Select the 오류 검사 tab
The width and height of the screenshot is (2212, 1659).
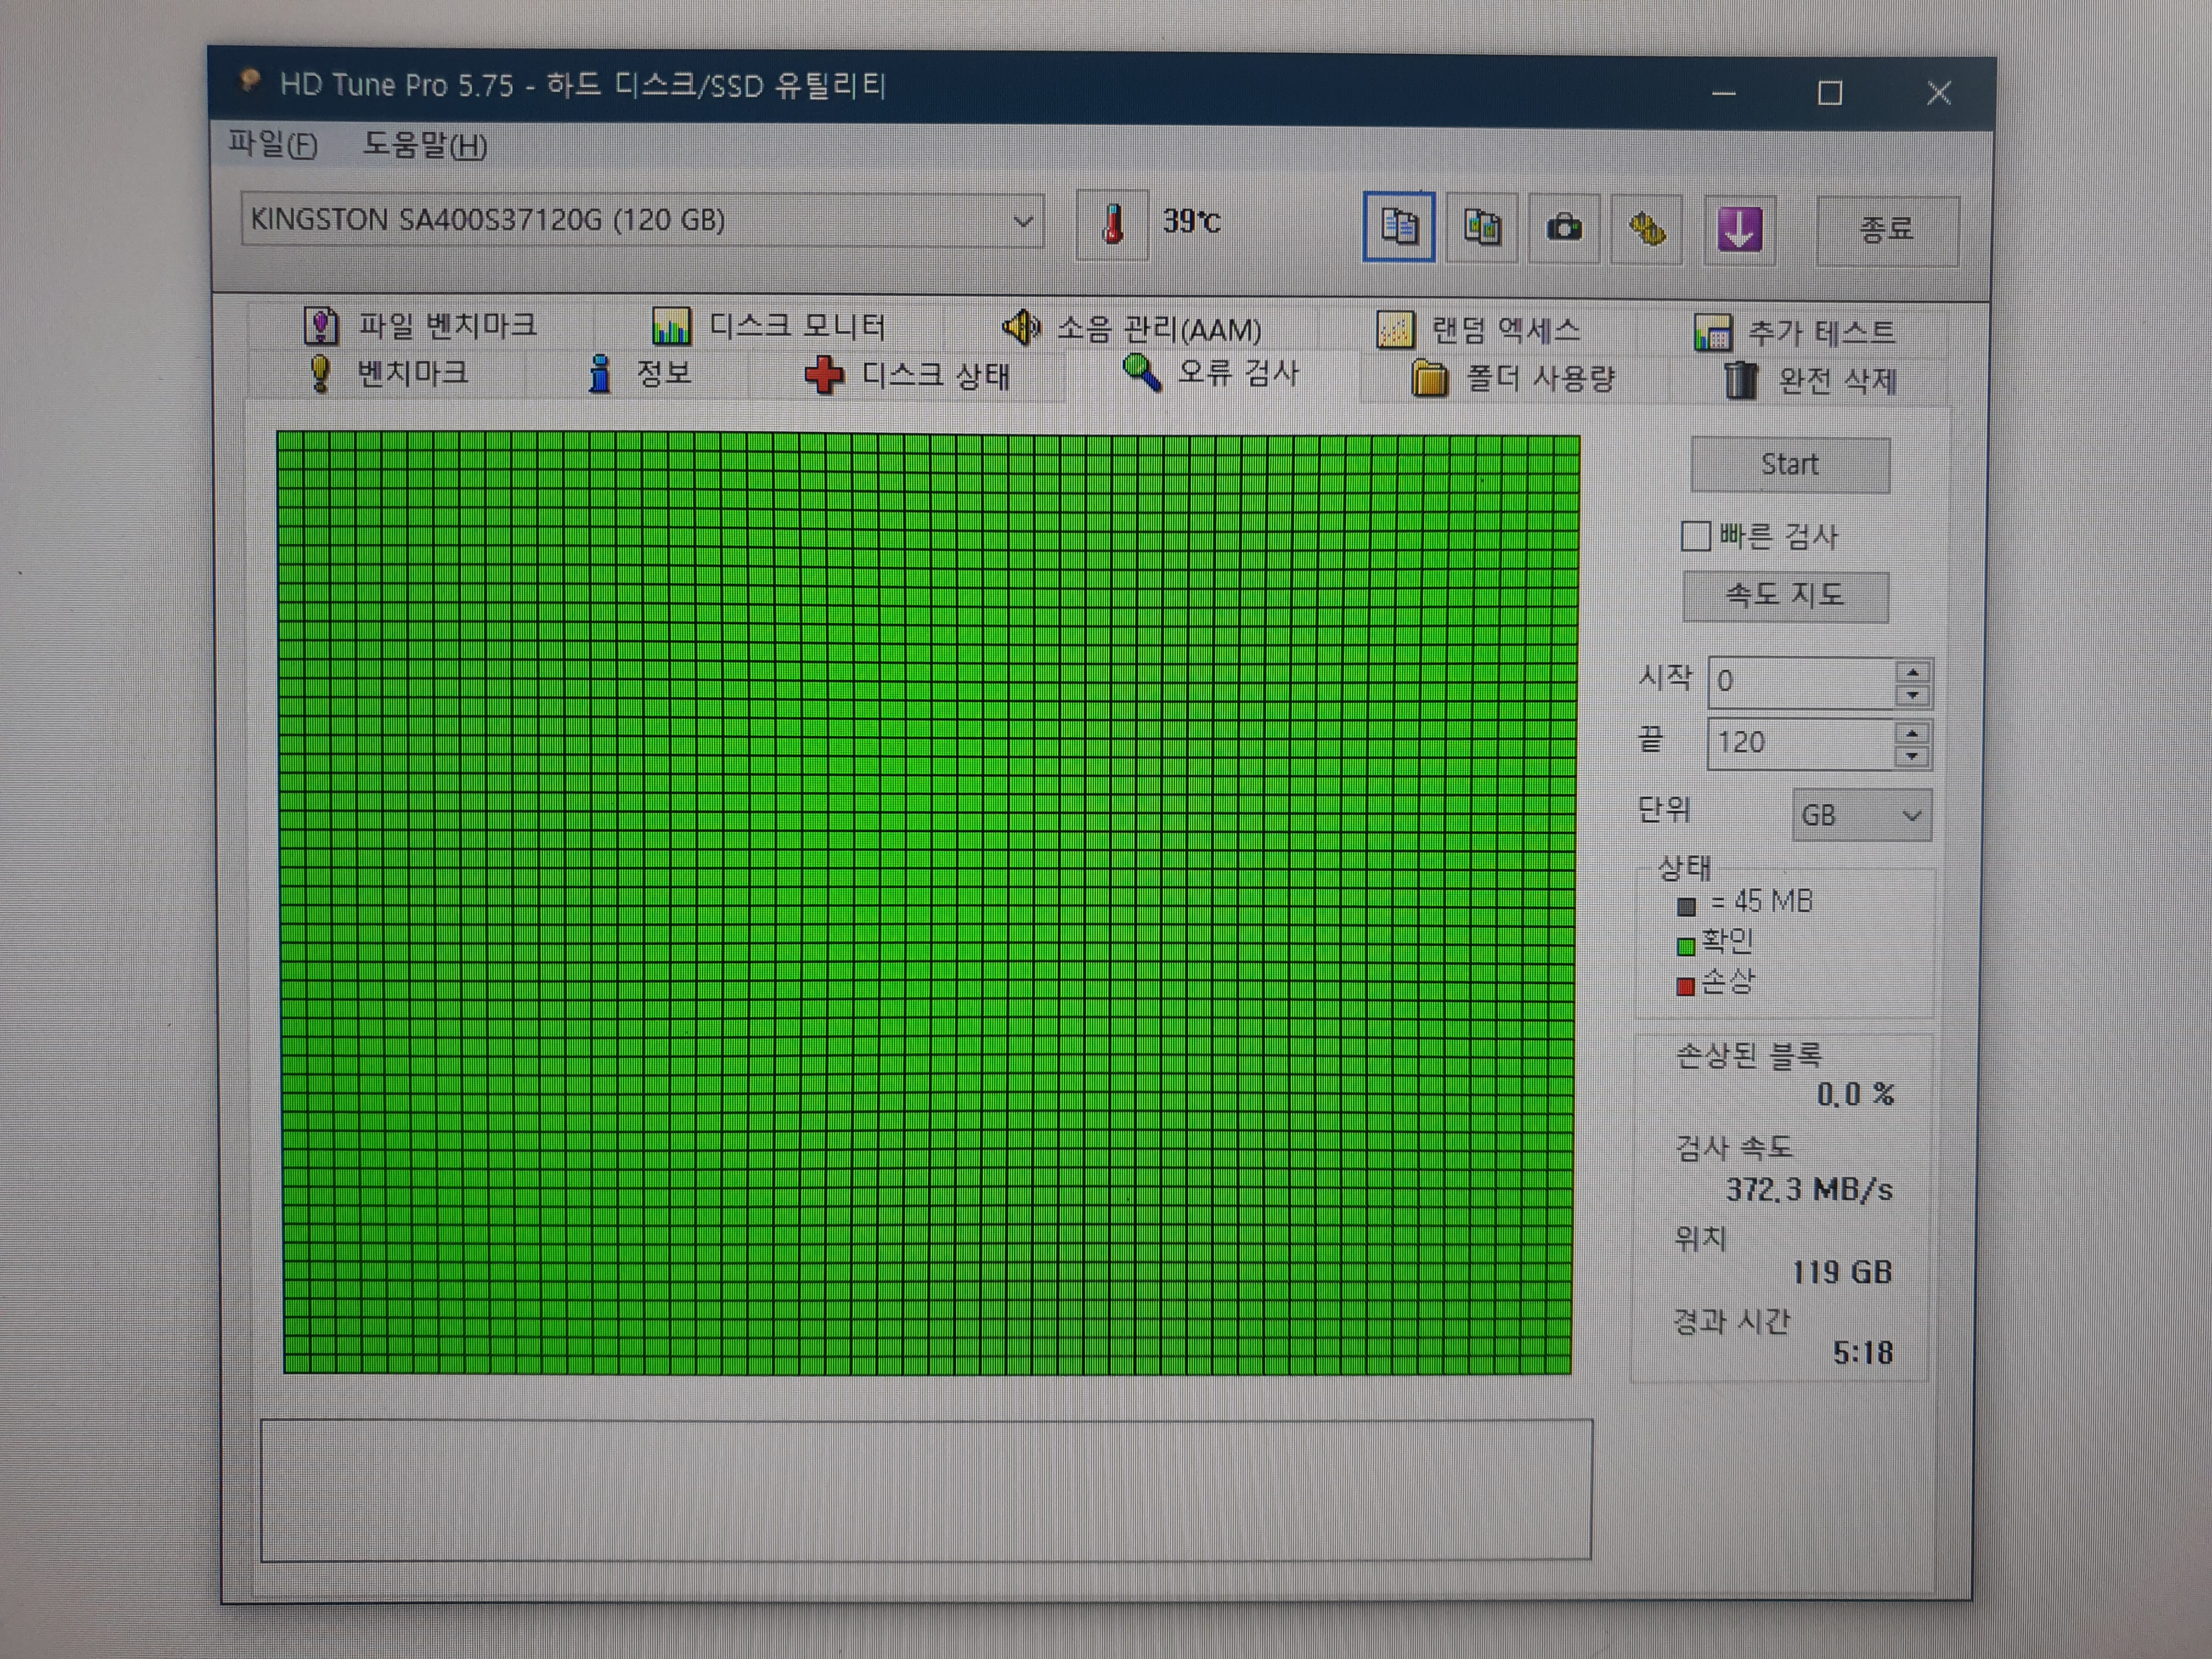tap(1211, 373)
